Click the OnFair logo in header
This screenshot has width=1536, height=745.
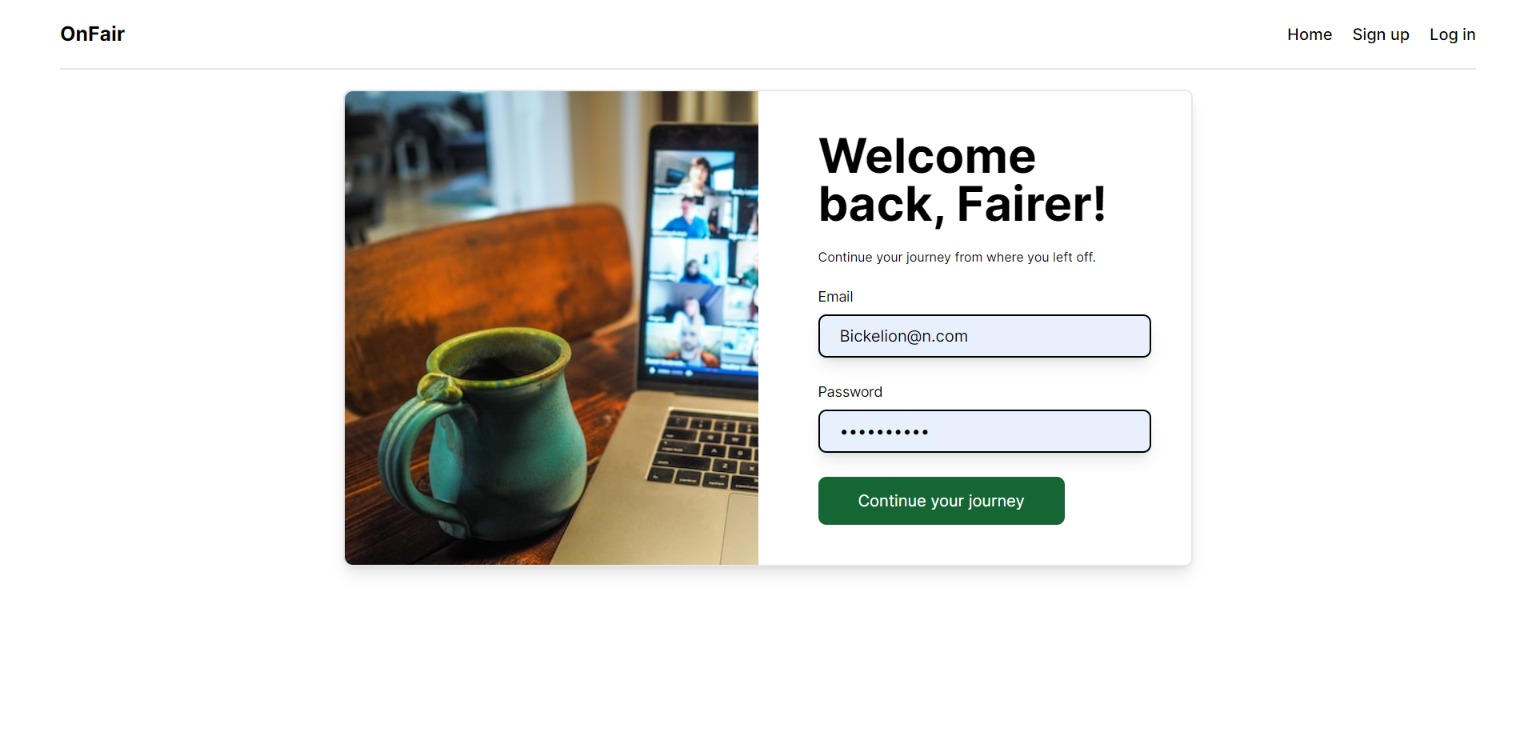(92, 34)
